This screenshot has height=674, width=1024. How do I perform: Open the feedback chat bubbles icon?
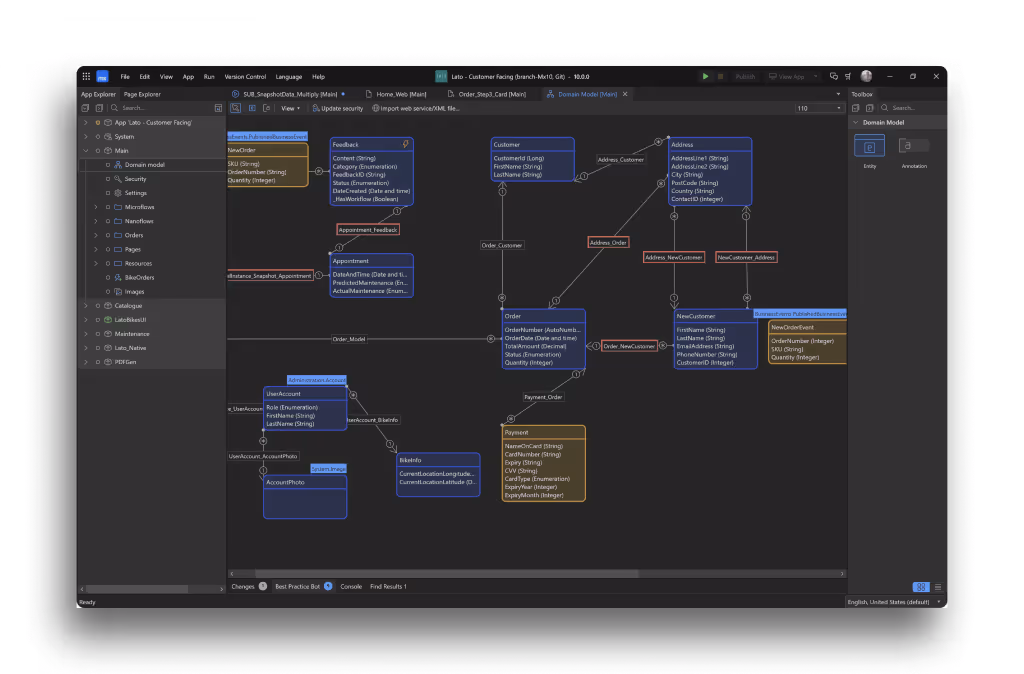coord(834,76)
